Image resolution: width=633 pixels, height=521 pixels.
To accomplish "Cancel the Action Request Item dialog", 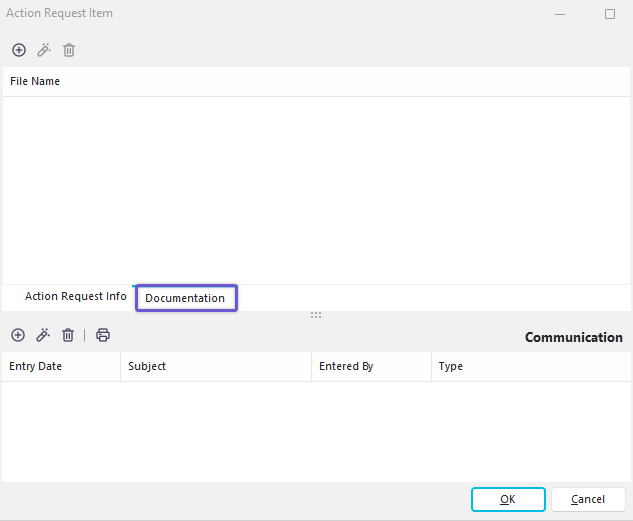I will pos(587,499).
